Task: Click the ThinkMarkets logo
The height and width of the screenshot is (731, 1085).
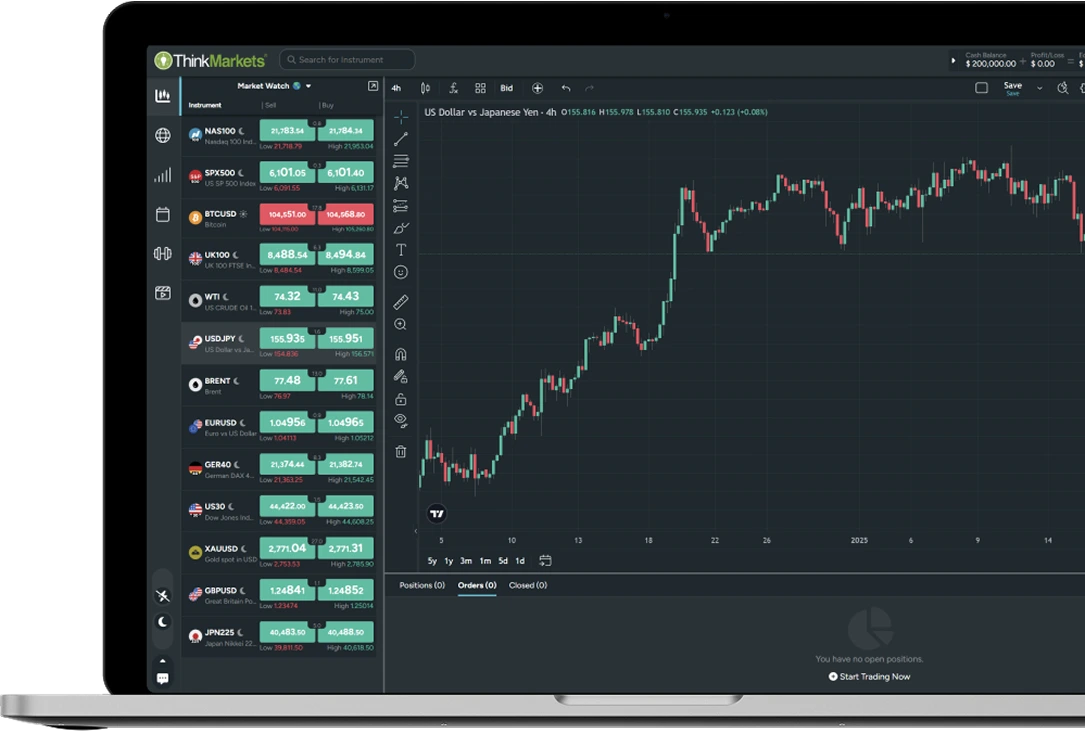Action: tap(210, 61)
